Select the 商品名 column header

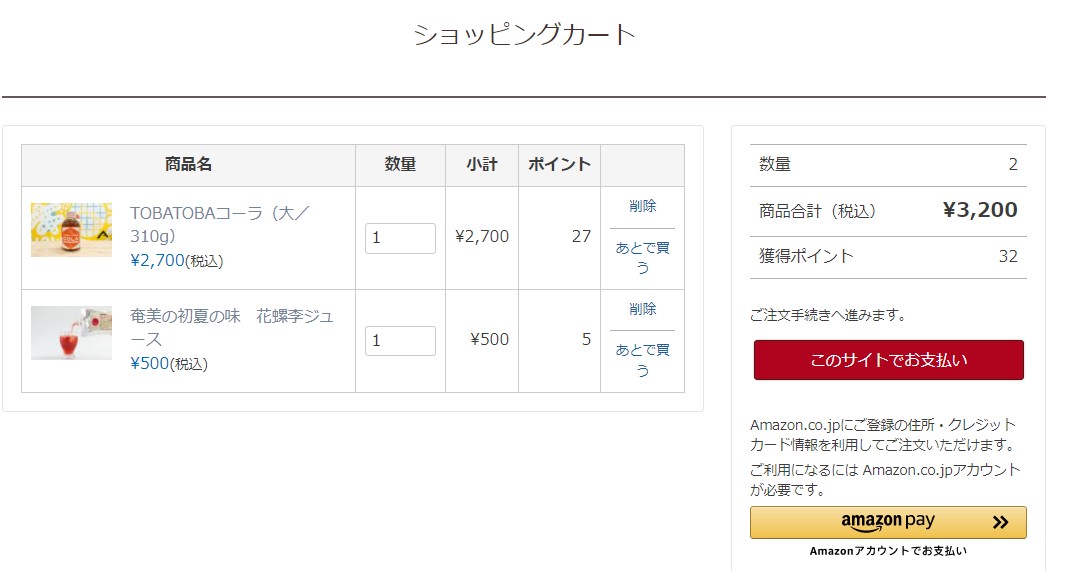click(x=188, y=165)
